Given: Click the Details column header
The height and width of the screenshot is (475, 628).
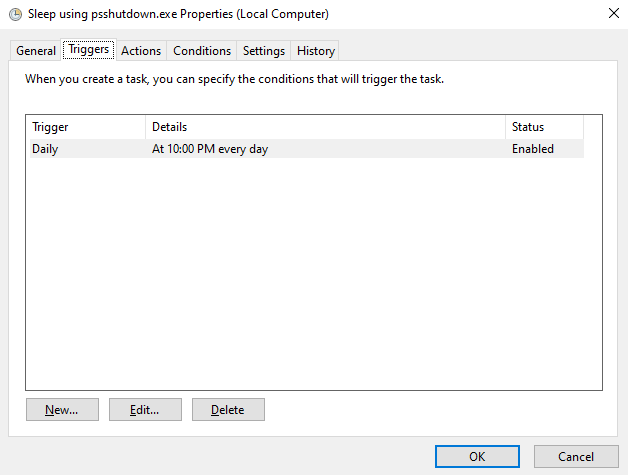Looking at the screenshot, I should click(x=325, y=127).
